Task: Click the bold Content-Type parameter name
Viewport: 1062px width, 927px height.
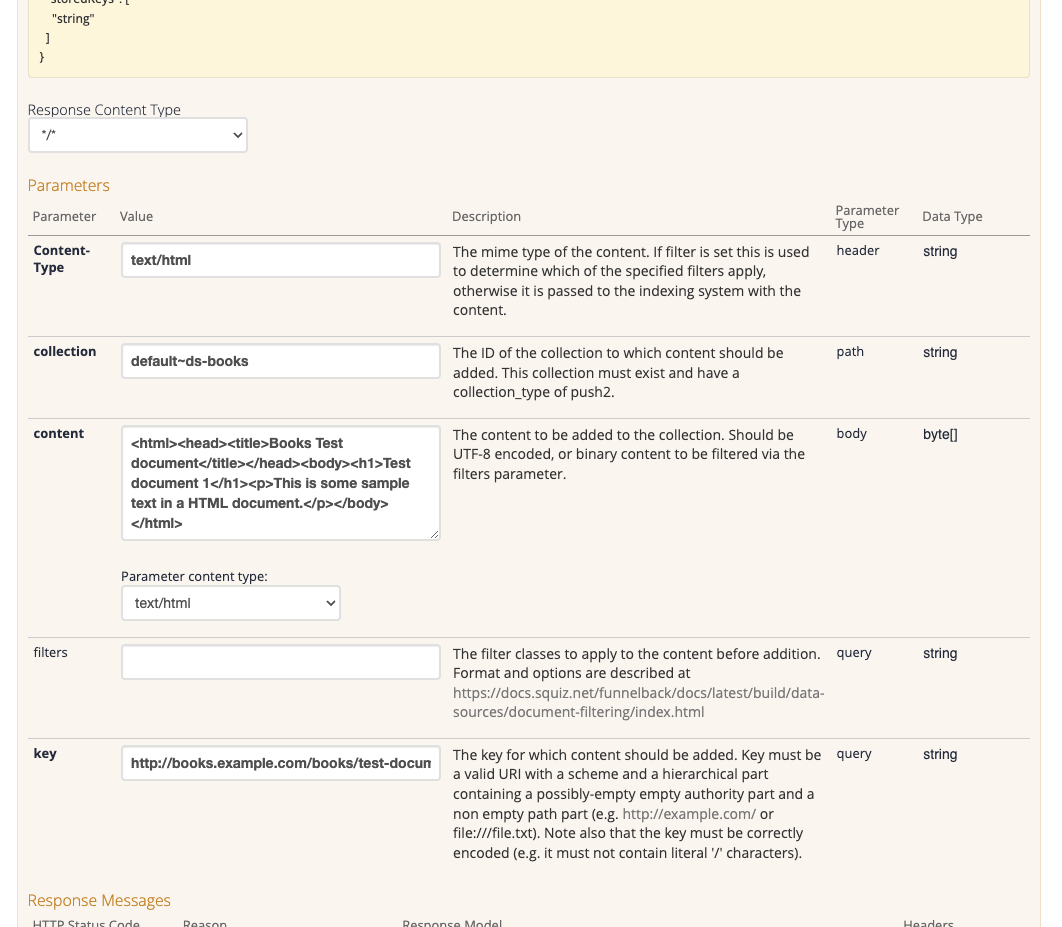Action: coord(62,259)
